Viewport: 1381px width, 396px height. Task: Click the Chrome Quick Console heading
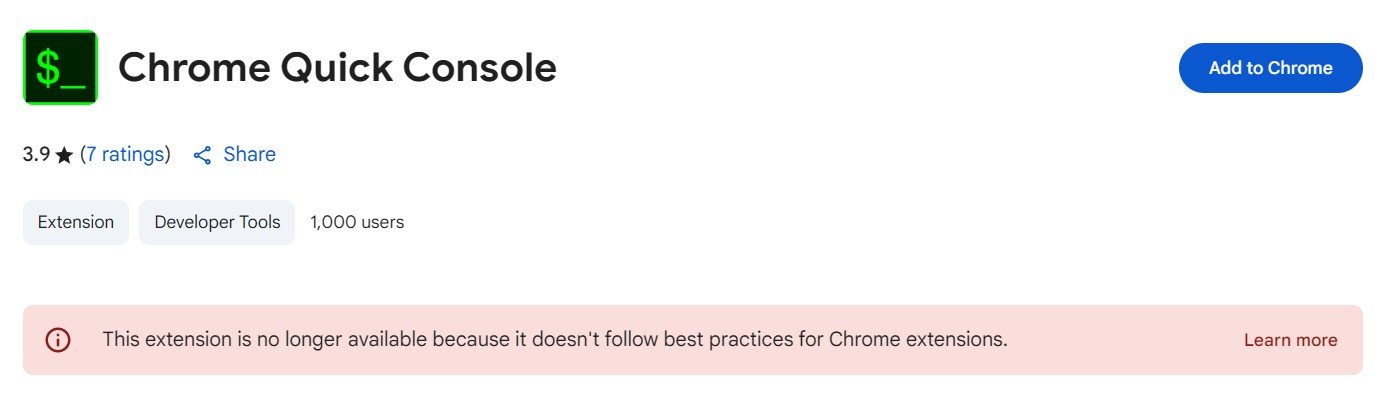click(x=337, y=68)
